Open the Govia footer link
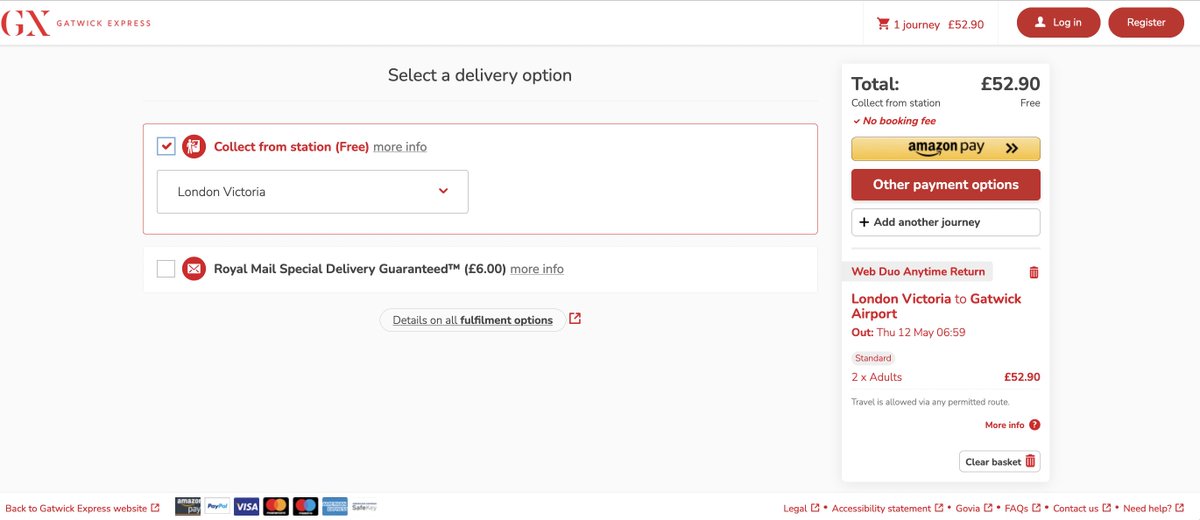 click(974, 508)
